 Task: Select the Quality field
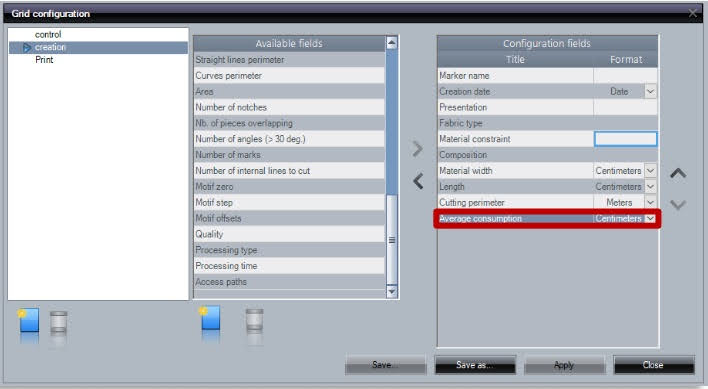[289, 234]
